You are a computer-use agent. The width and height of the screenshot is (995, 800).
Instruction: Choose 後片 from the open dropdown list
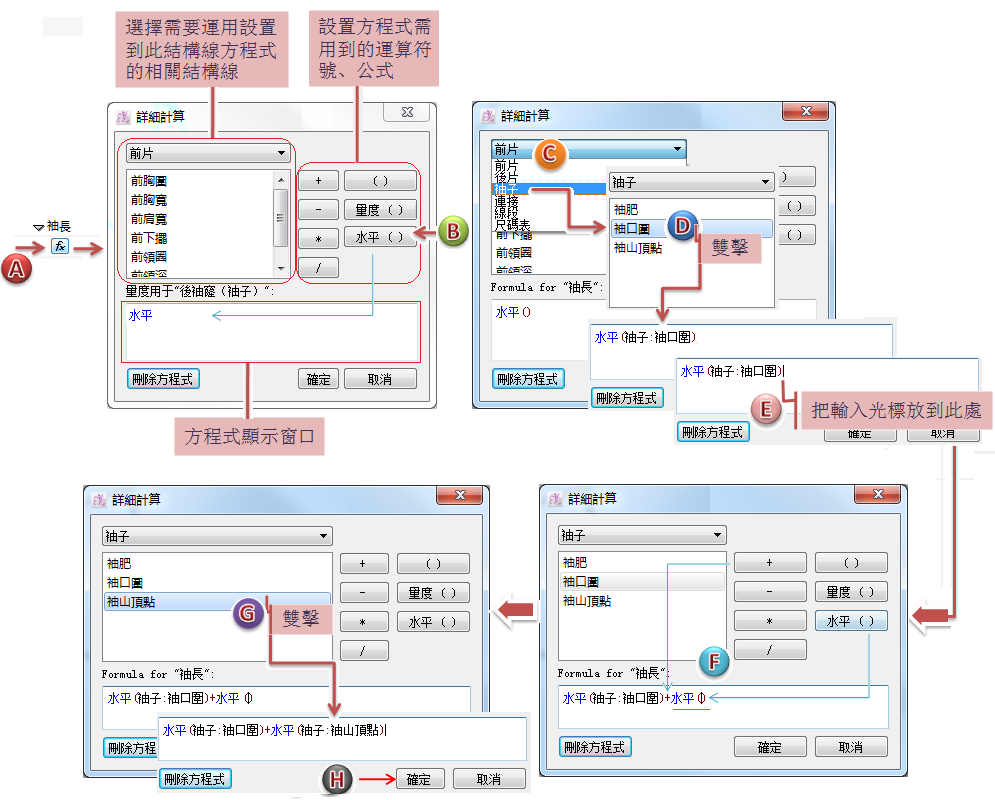pos(506,177)
